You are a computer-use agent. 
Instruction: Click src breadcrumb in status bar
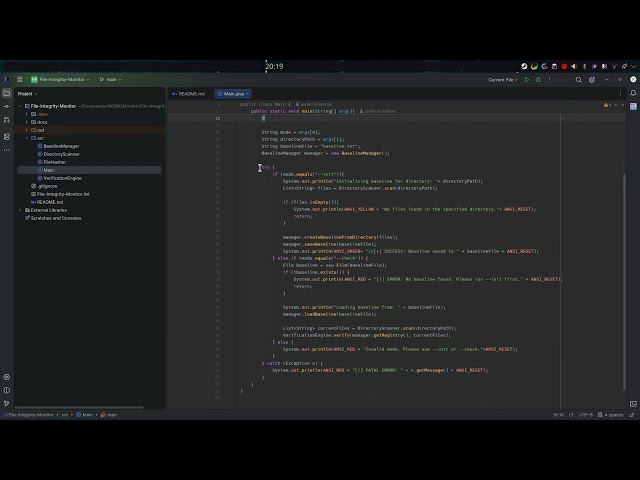pyautogui.click(x=64, y=415)
